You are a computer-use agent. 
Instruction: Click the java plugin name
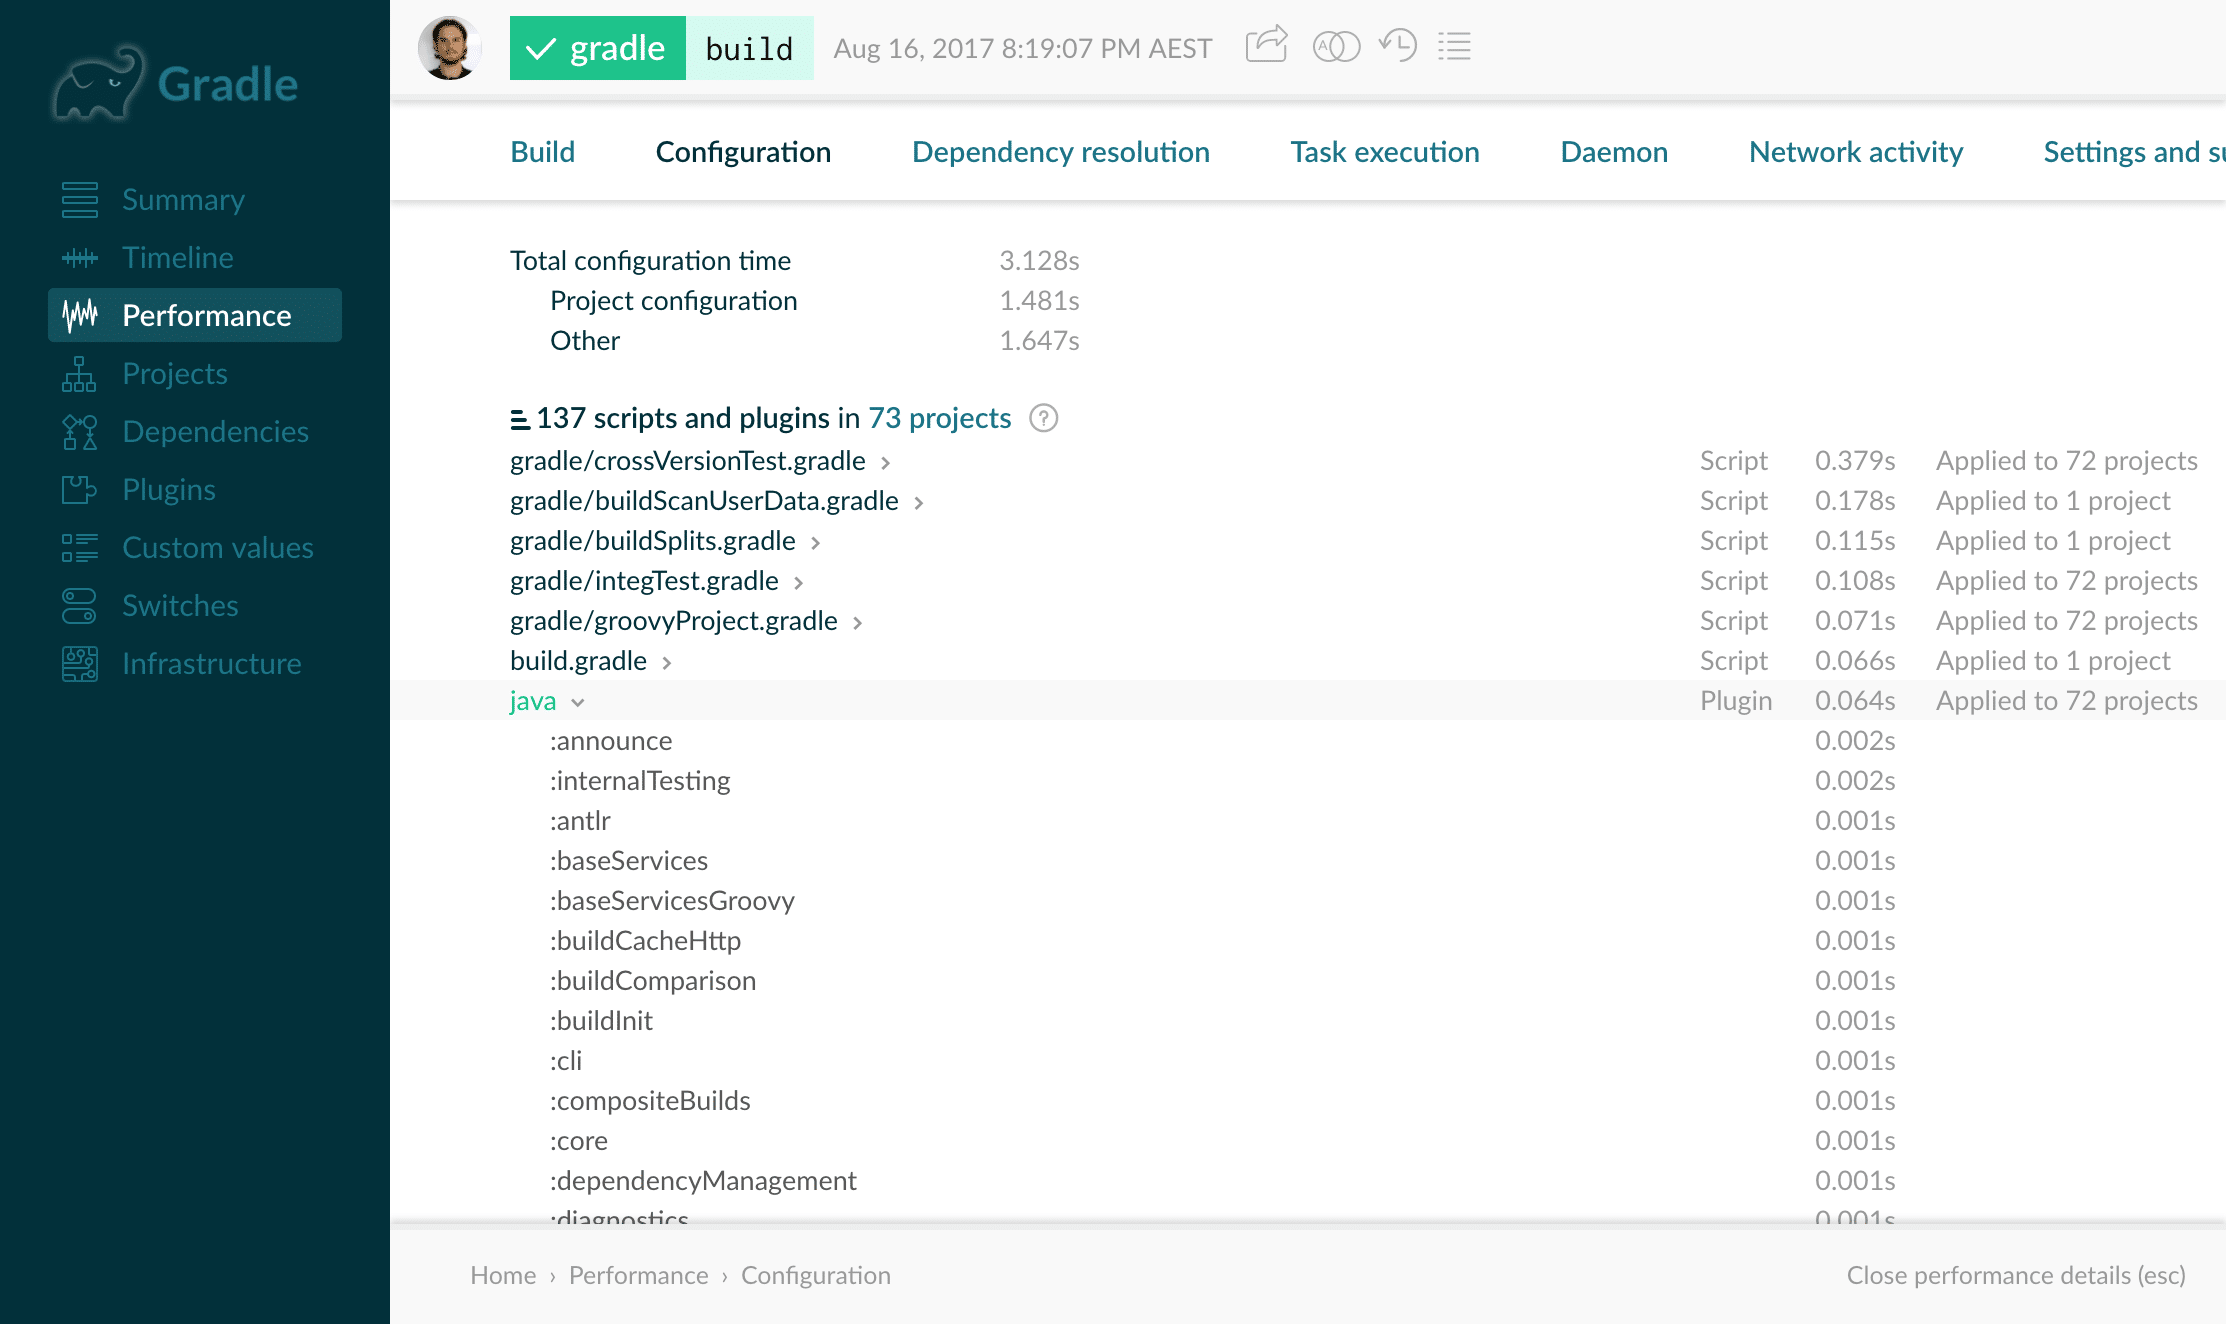533,701
